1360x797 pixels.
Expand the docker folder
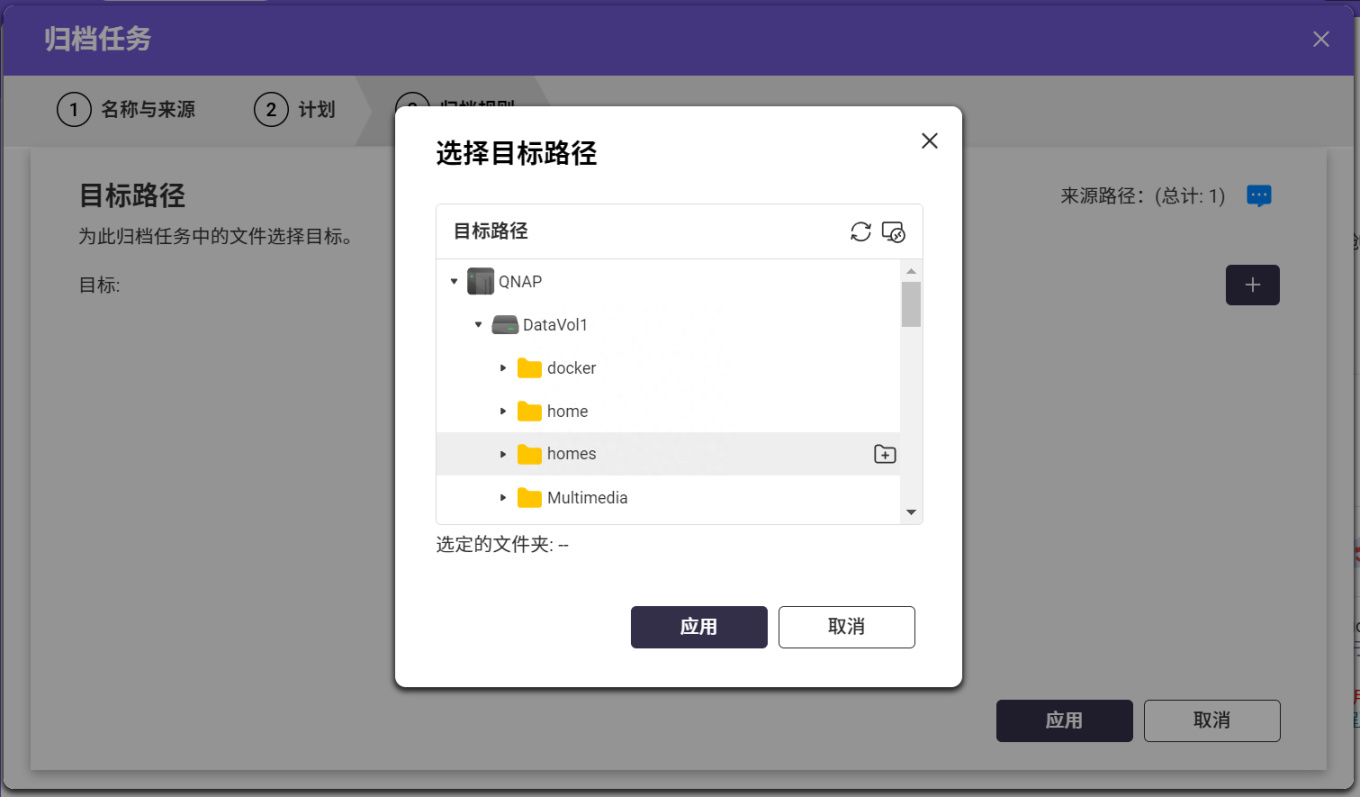[x=503, y=368]
